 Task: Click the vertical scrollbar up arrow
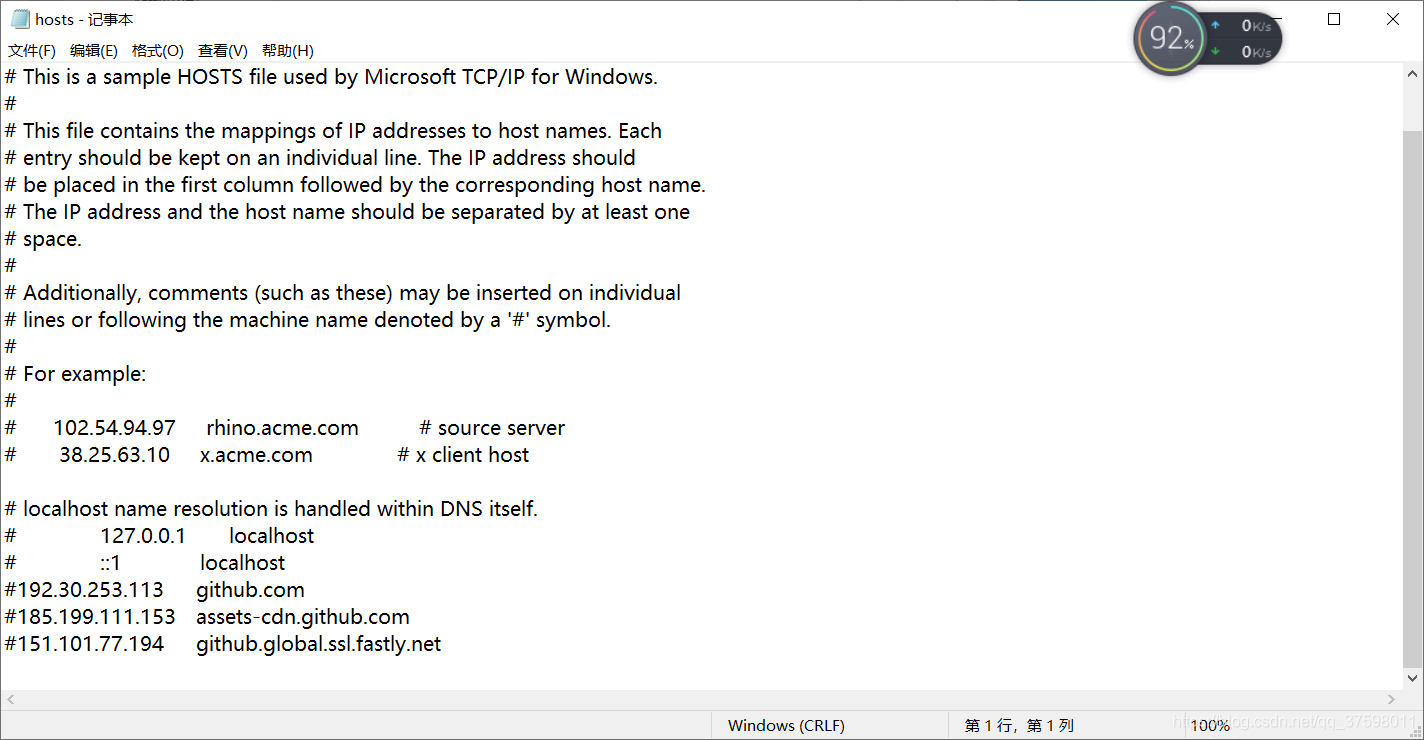(x=1413, y=75)
